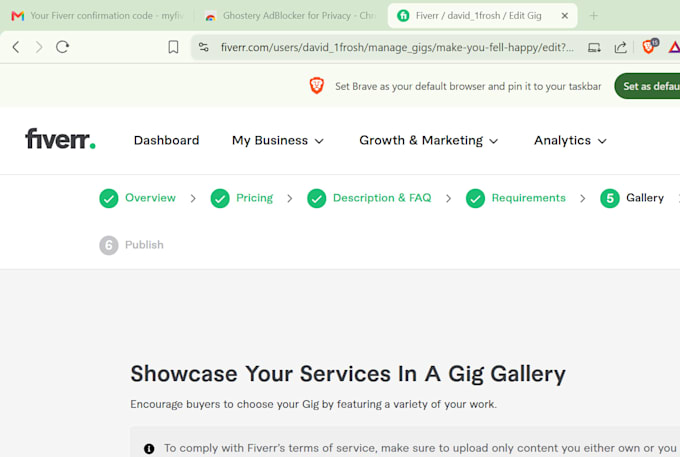The width and height of the screenshot is (680, 457).
Task: Click the Fiverr logo
Action: [x=60, y=139]
